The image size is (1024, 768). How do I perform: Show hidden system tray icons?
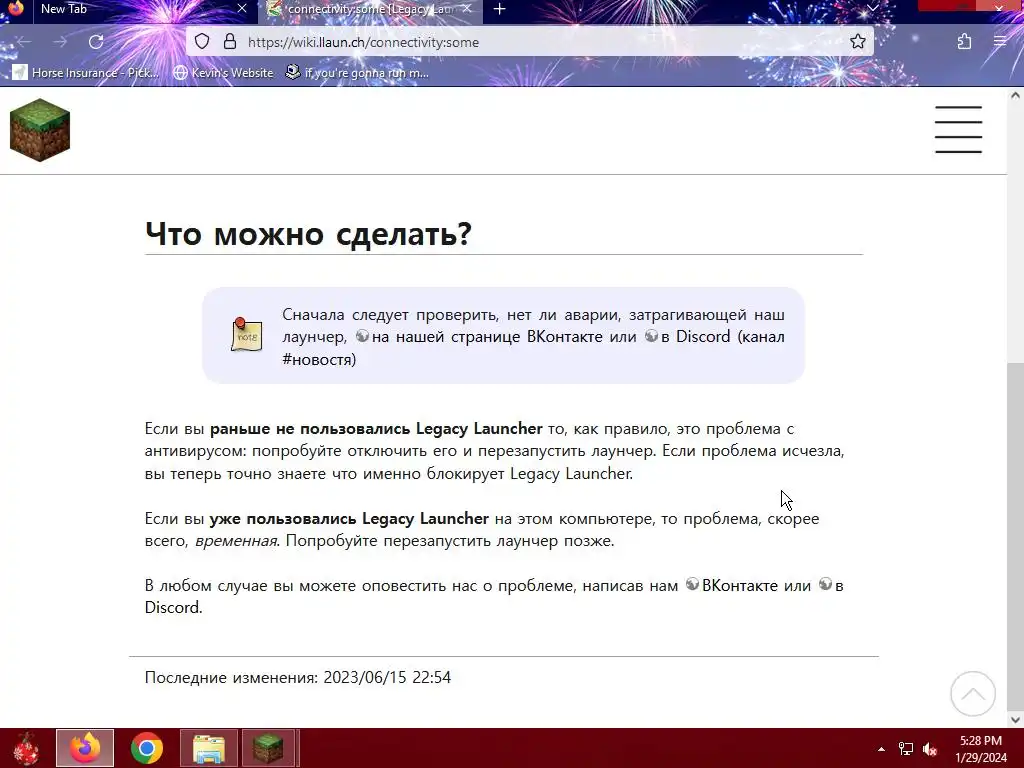pos(881,749)
